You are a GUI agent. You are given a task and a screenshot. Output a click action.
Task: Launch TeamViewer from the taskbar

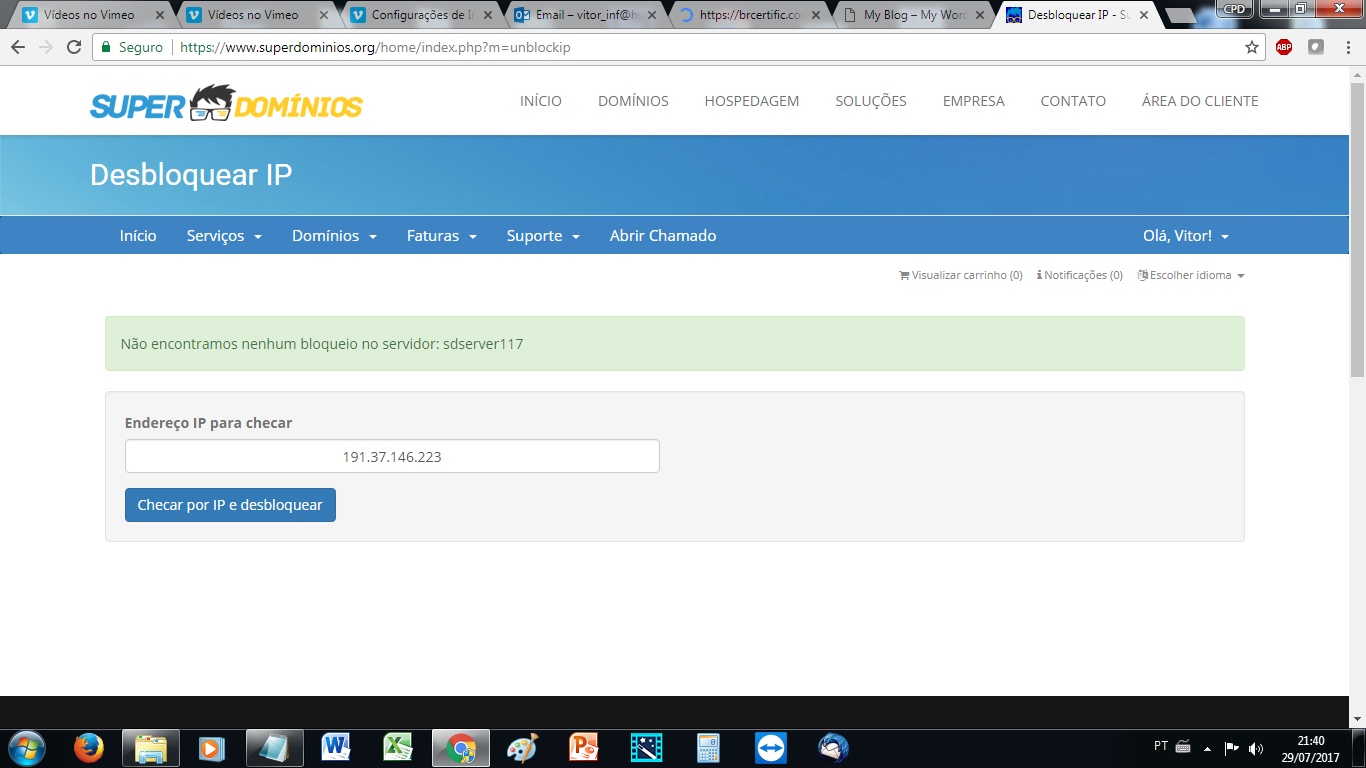click(771, 747)
